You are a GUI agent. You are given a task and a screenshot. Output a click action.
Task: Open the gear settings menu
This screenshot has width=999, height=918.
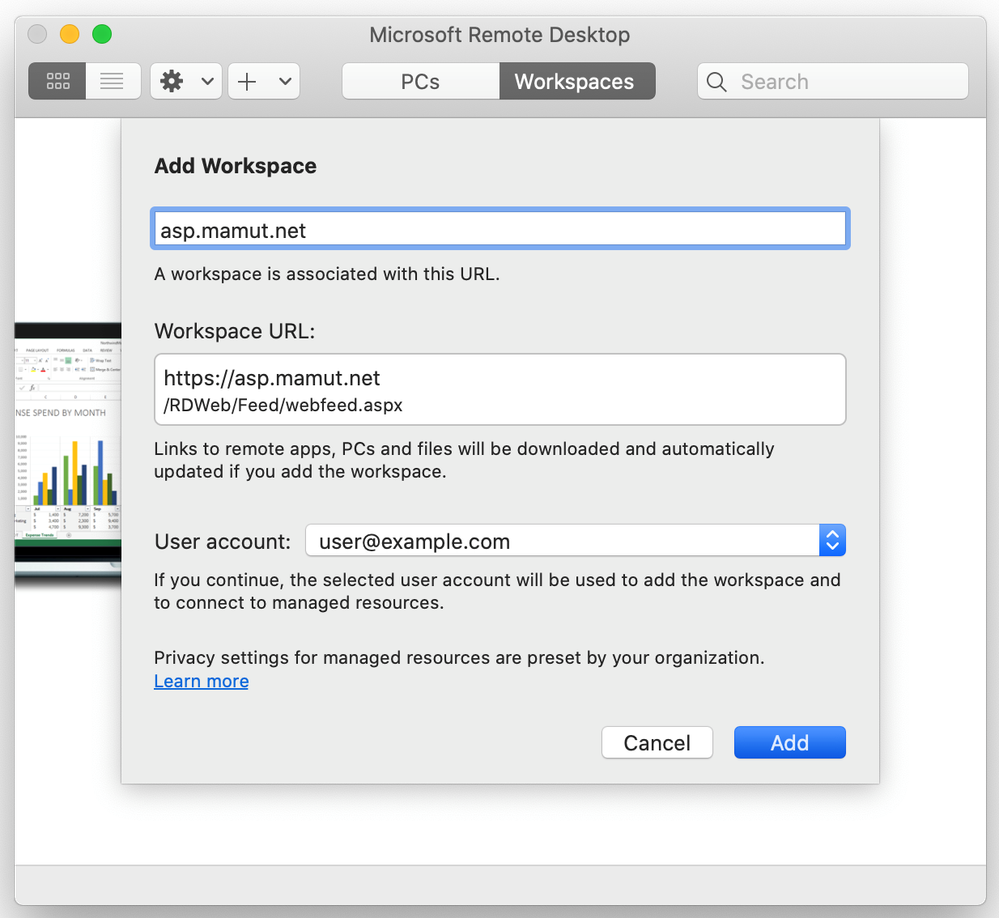point(172,81)
